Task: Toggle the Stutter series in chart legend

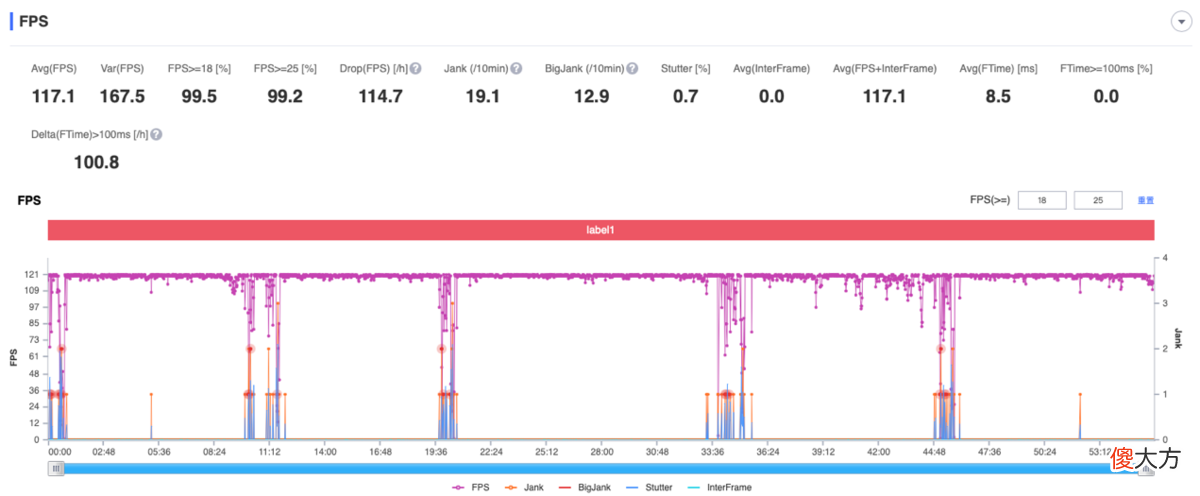Action: coord(647,487)
